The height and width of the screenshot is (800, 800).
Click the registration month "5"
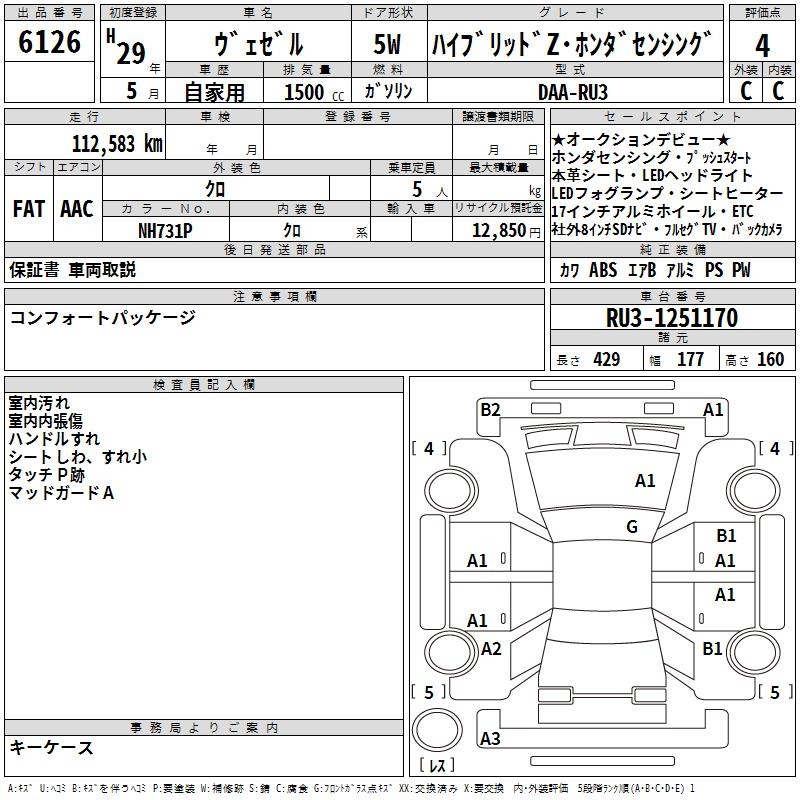(x=132, y=91)
